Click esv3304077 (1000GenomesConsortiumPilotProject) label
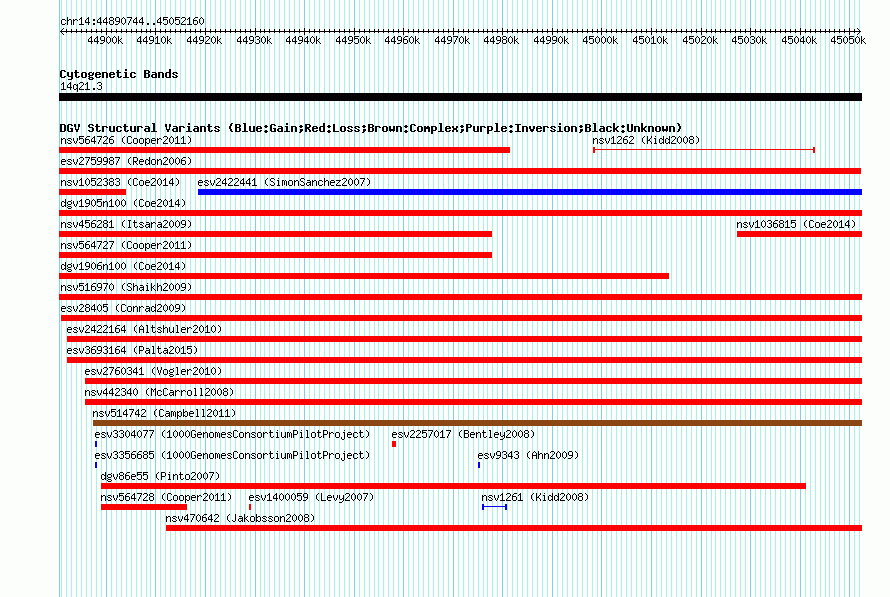This screenshot has height=597, width=890. pos(232,434)
